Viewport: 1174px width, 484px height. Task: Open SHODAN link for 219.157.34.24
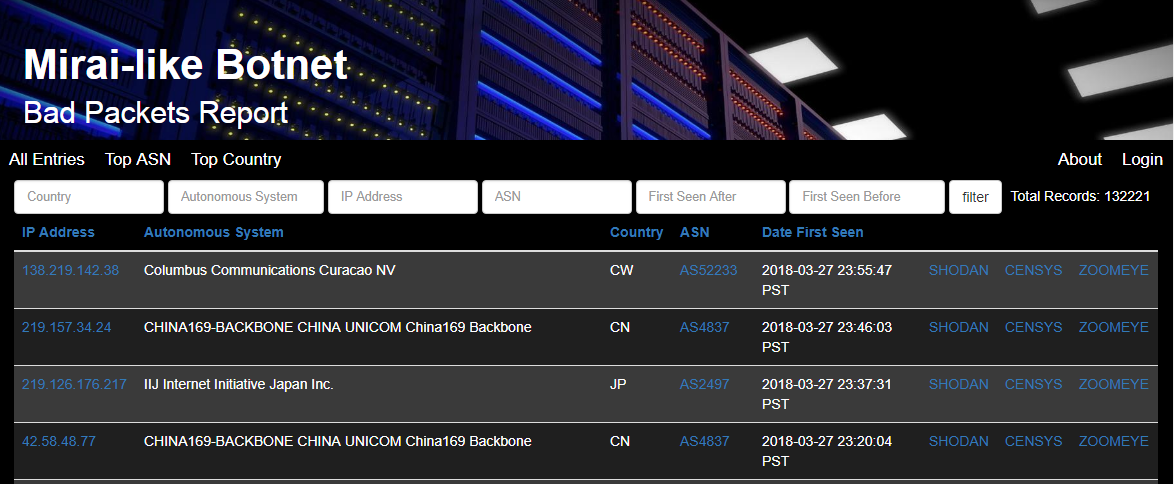point(958,327)
